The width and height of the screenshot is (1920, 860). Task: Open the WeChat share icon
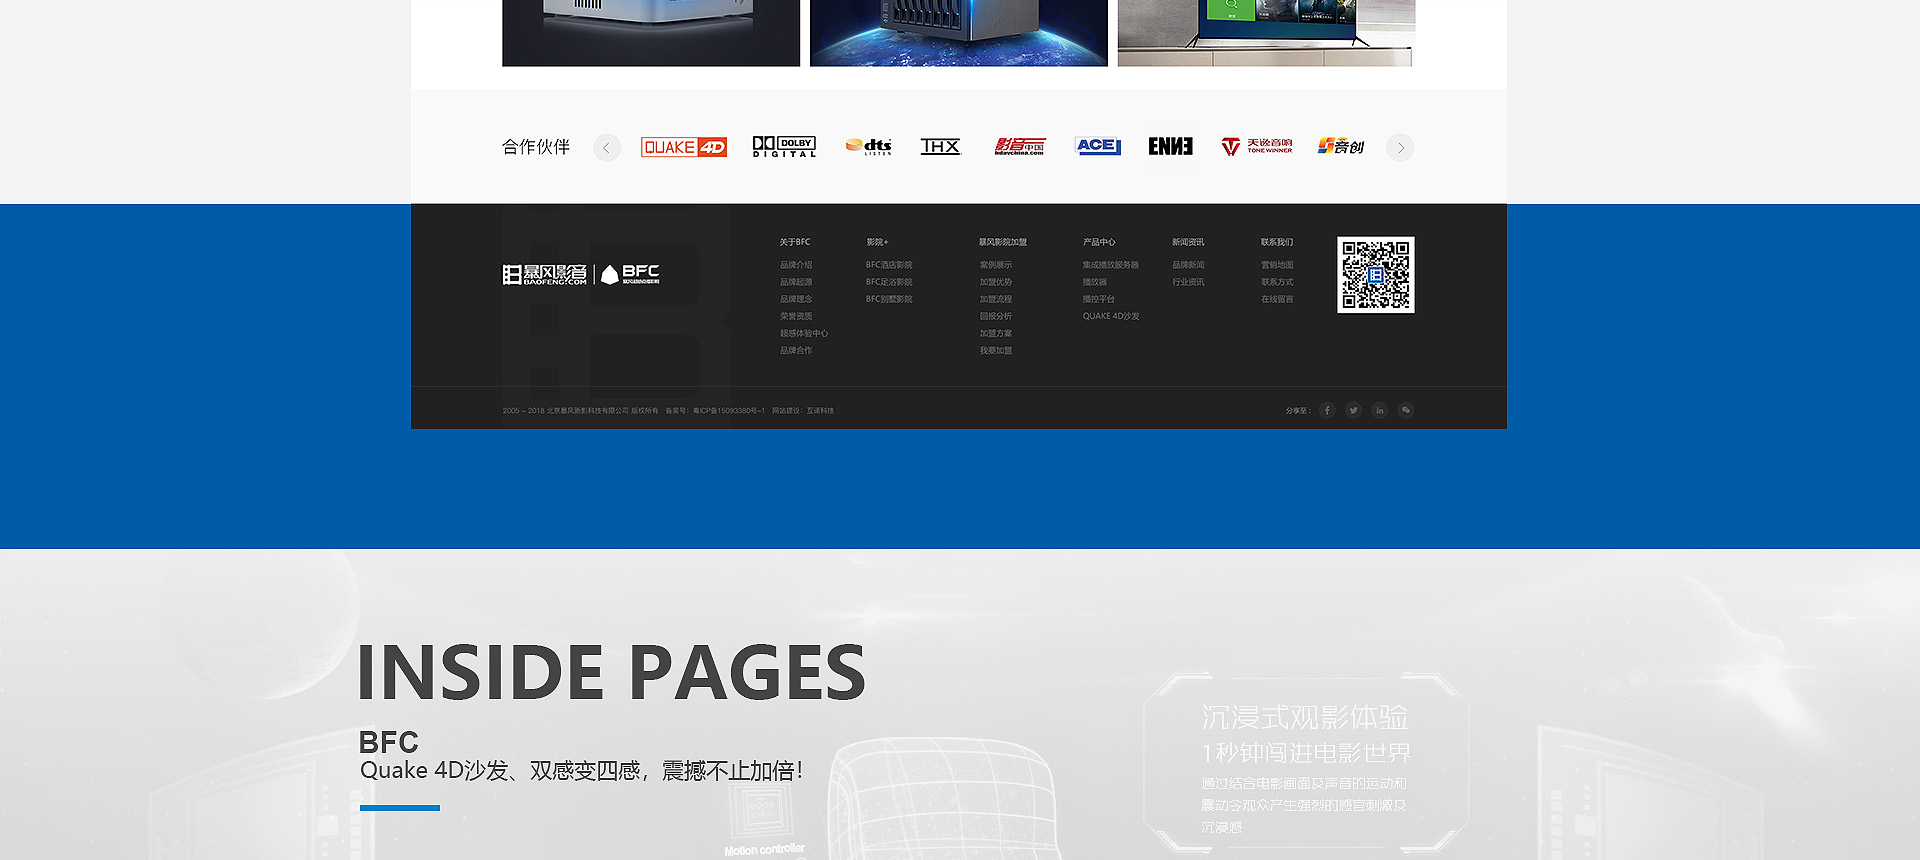[1405, 410]
